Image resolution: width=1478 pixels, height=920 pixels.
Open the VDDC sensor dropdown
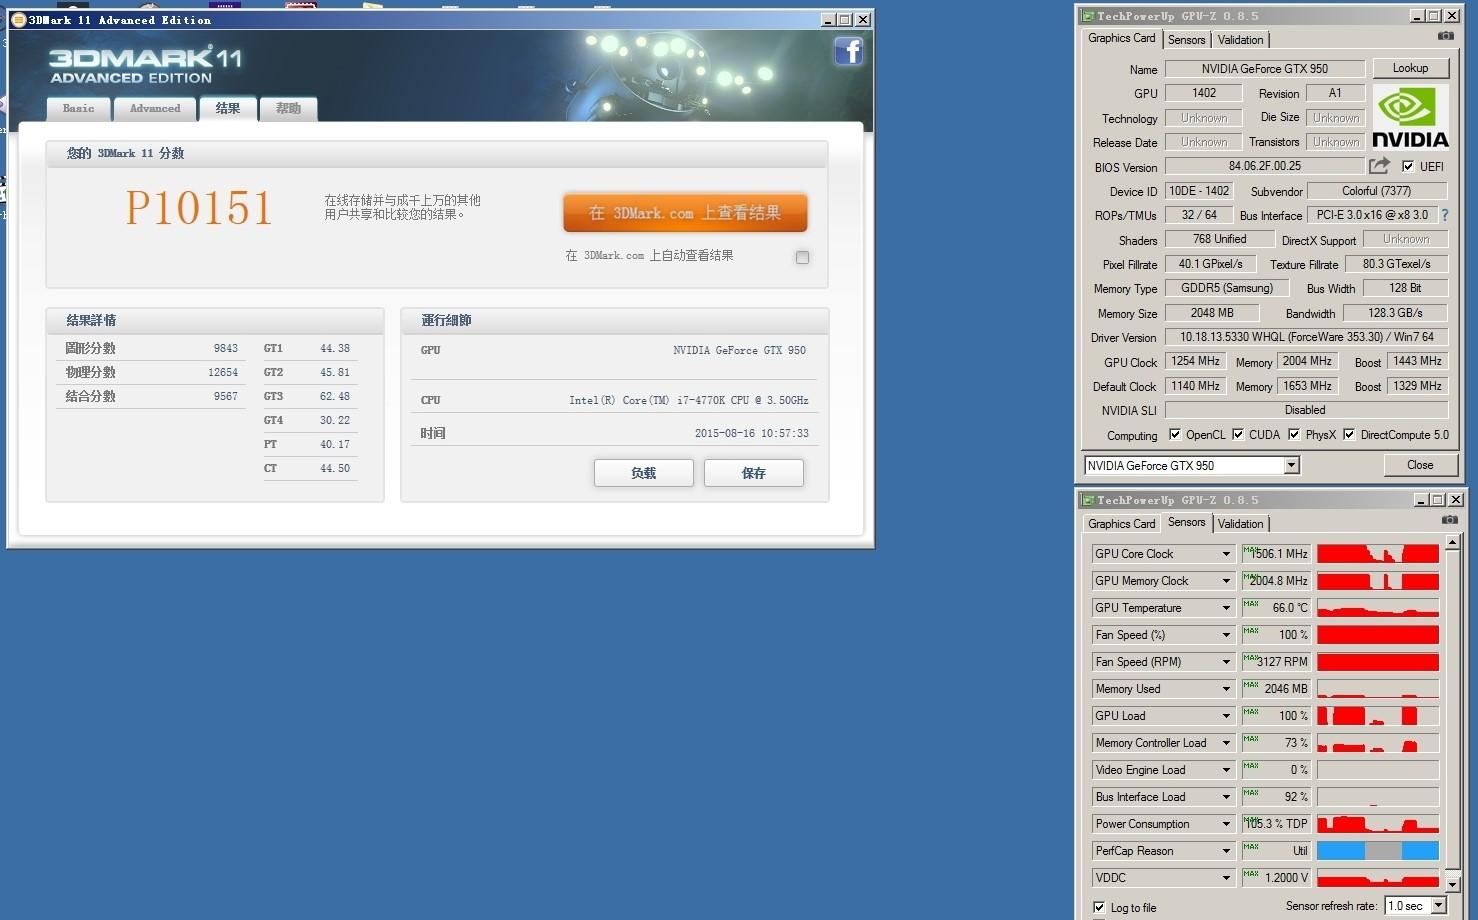pos(1226,878)
